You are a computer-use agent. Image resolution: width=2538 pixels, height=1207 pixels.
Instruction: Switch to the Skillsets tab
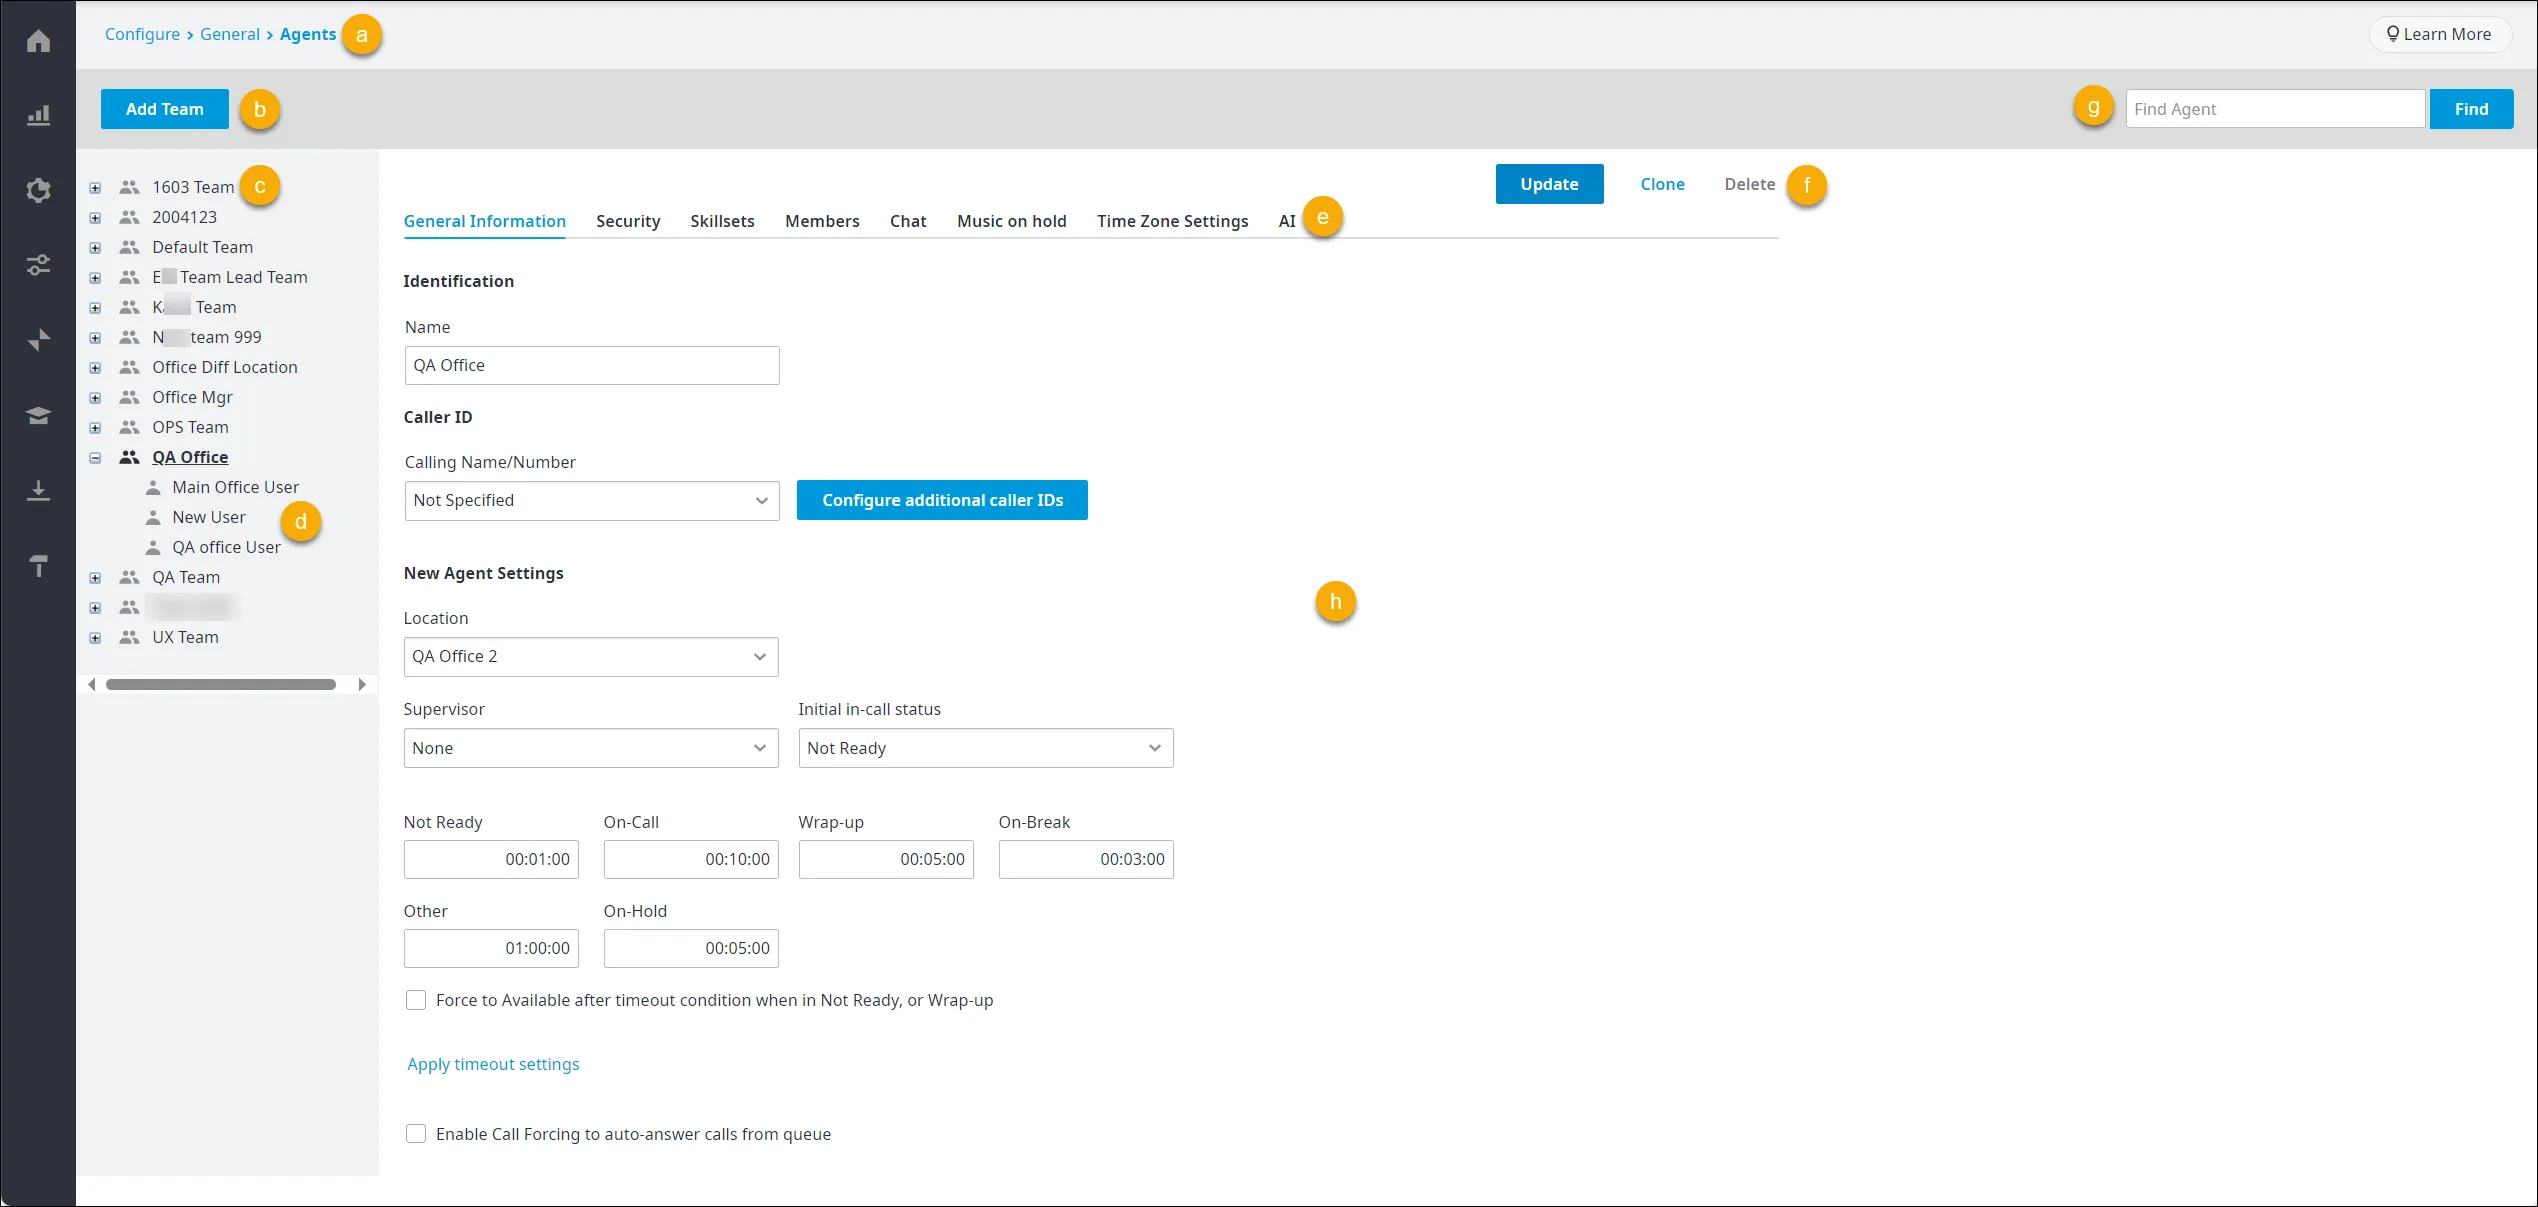(722, 221)
